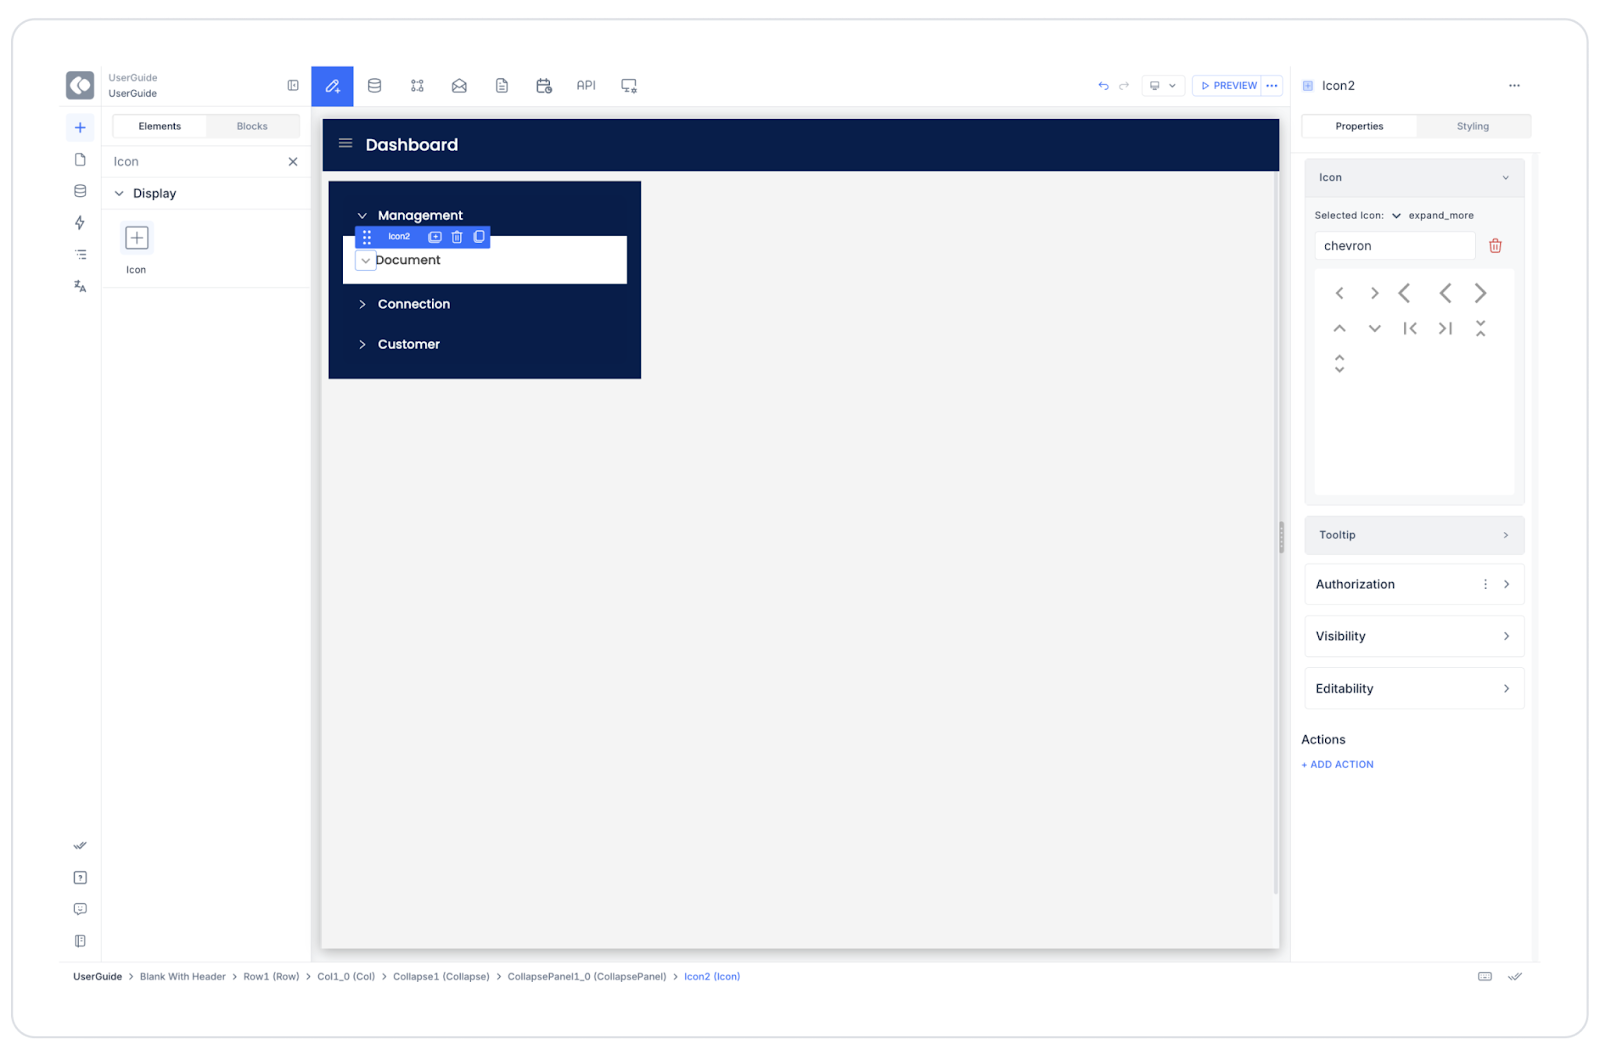The height and width of the screenshot is (1057, 1600).
Task: Open the more options next to PREVIEW
Action: click(x=1272, y=86)
